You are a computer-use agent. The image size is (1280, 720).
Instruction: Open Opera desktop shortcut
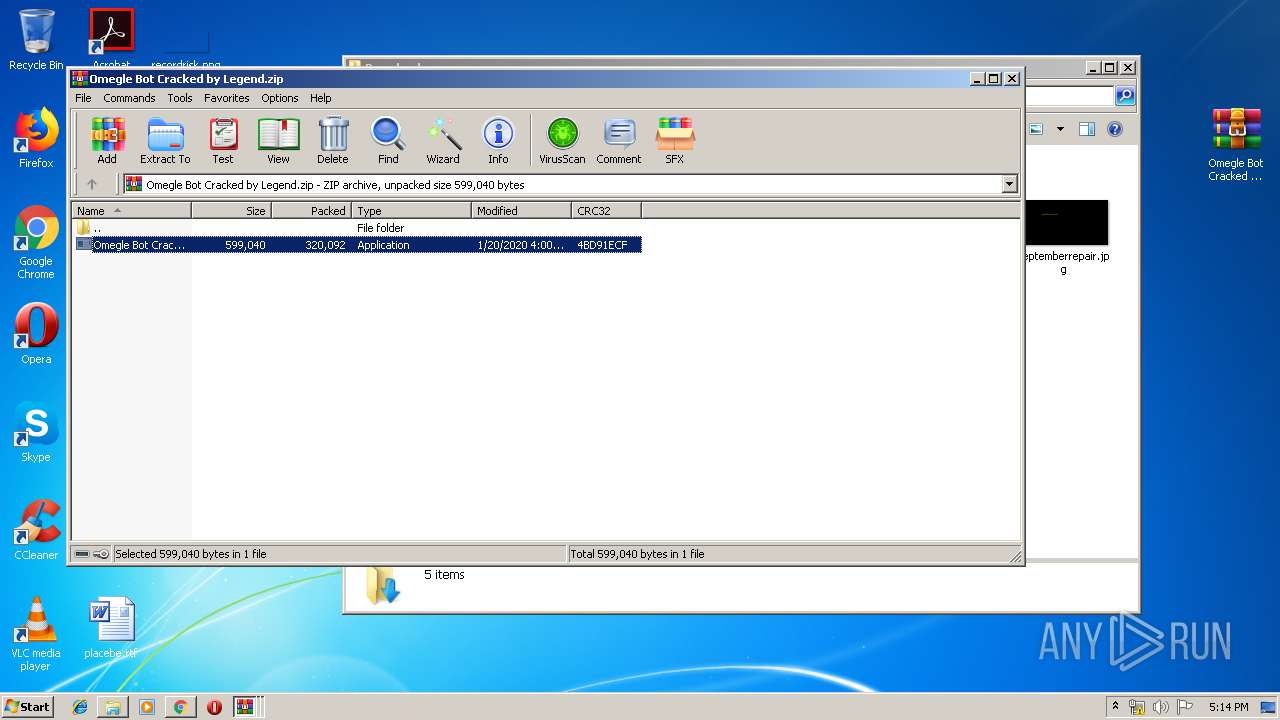click(x=36, y=334)
